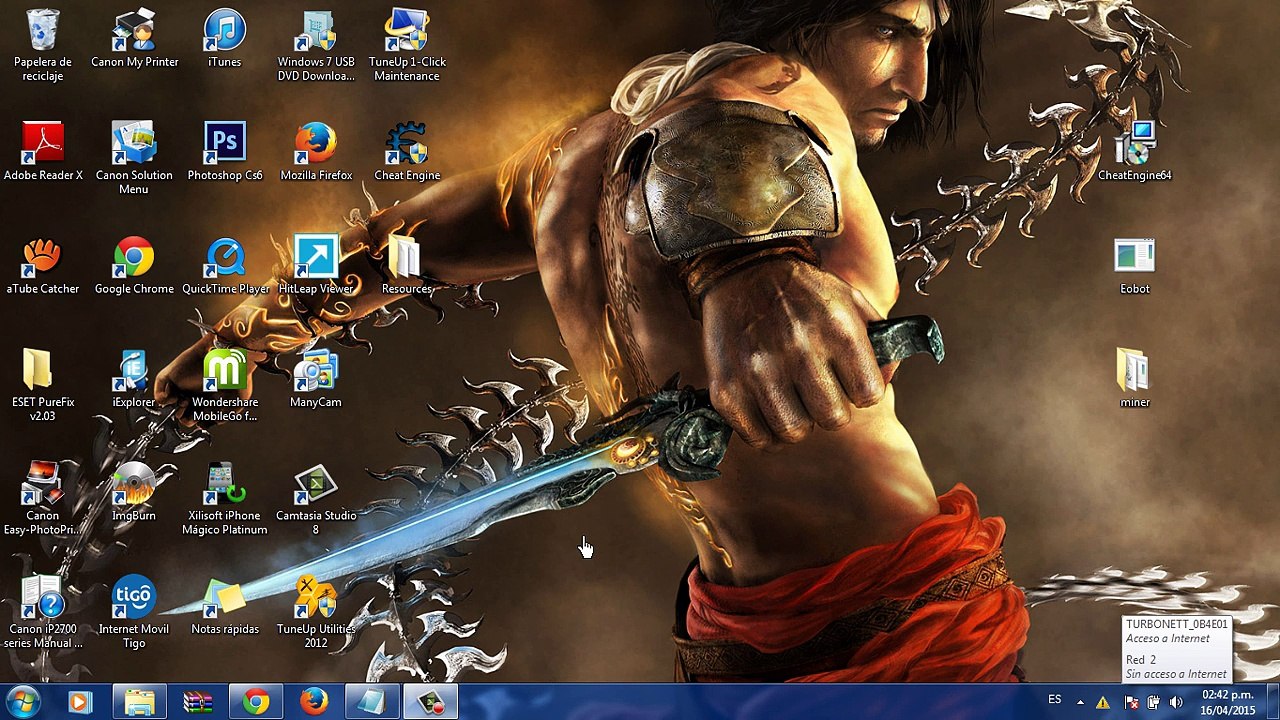
Task: Click the yellow warning tray icon
Action: pyautogui.click(x=1103, y=703)
